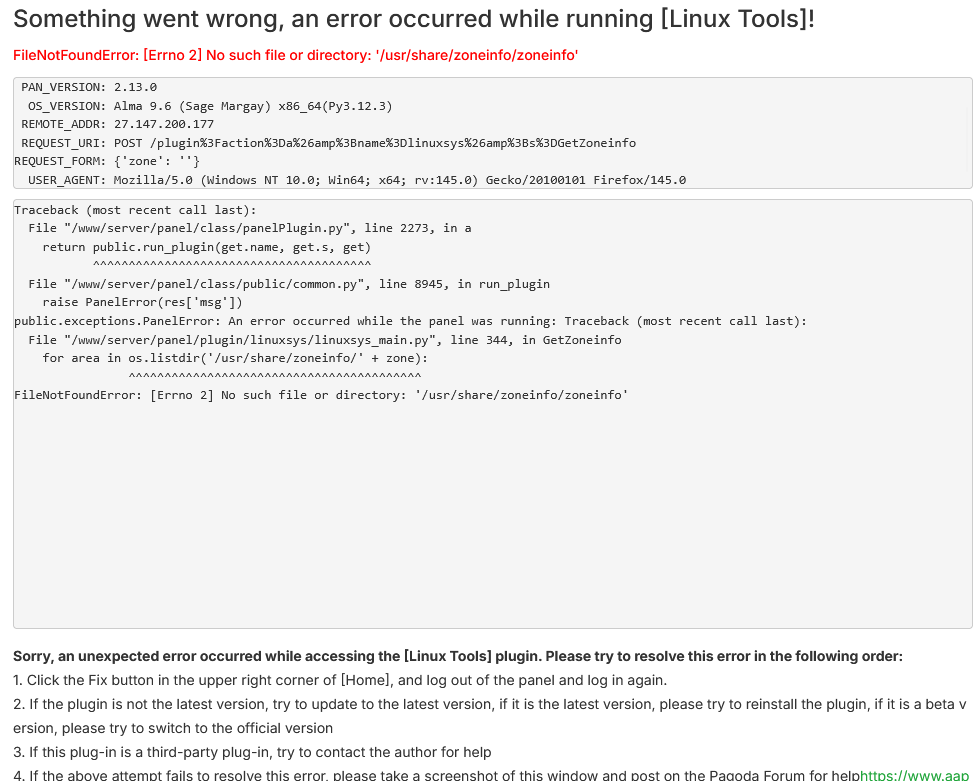Click the red FileNotFoundError message line
The image size is (977, 781).
(295, 56)
